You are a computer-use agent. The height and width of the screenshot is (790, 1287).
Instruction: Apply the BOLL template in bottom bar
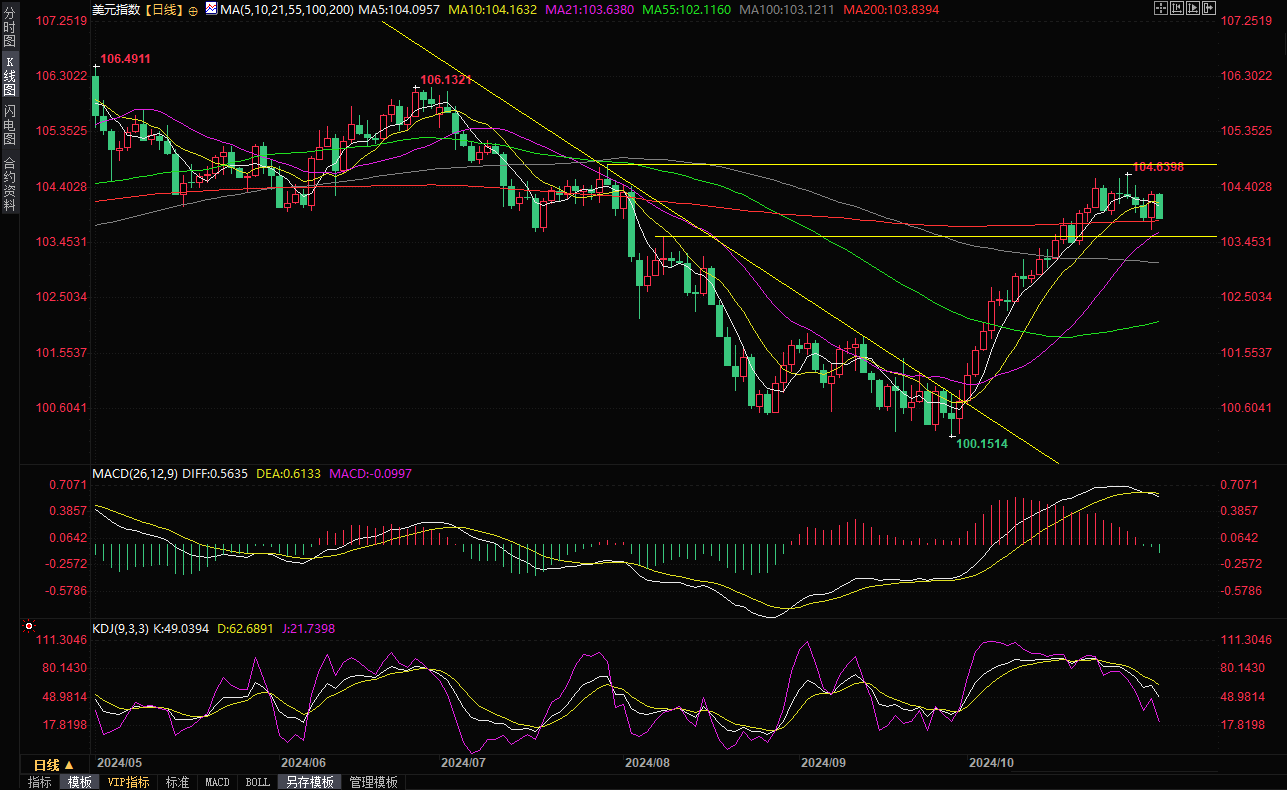[257, 782]
